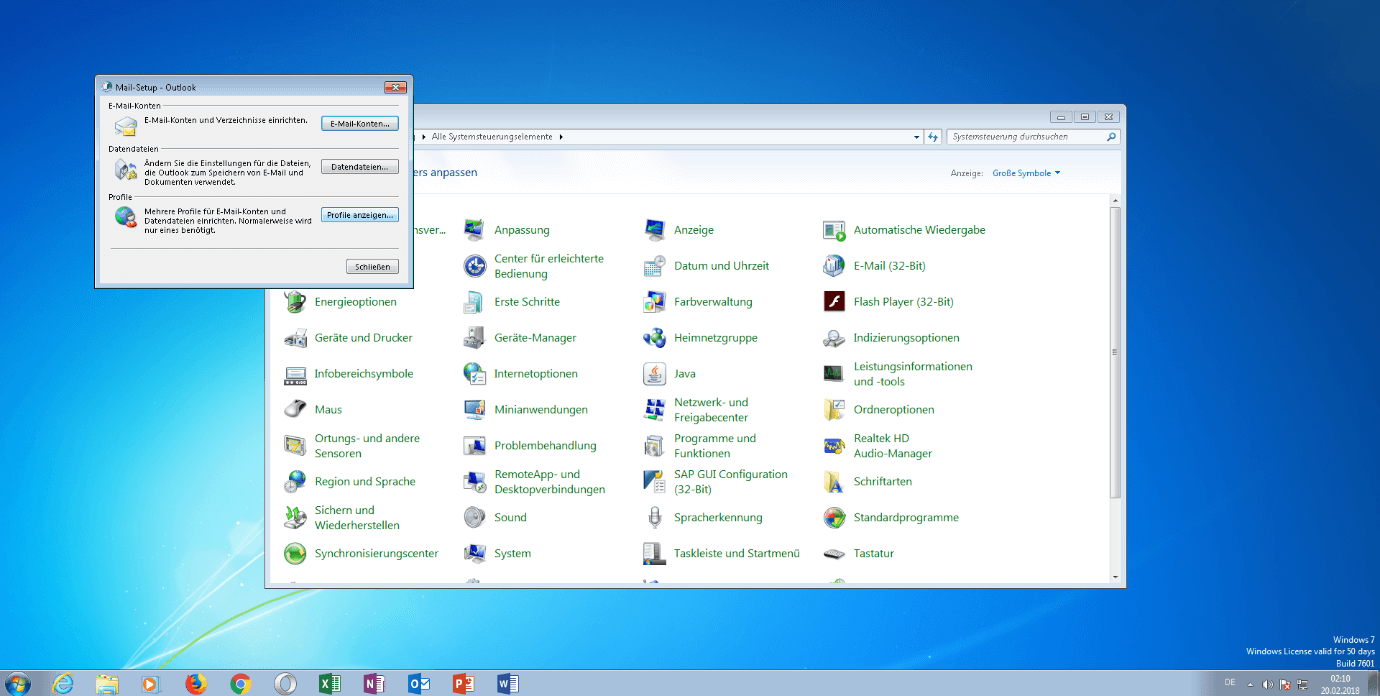Open the Datum und Uhrzeit icon
Viewport: 1380px width, 696px height.
pyautogui.click(x=655, y=266)
